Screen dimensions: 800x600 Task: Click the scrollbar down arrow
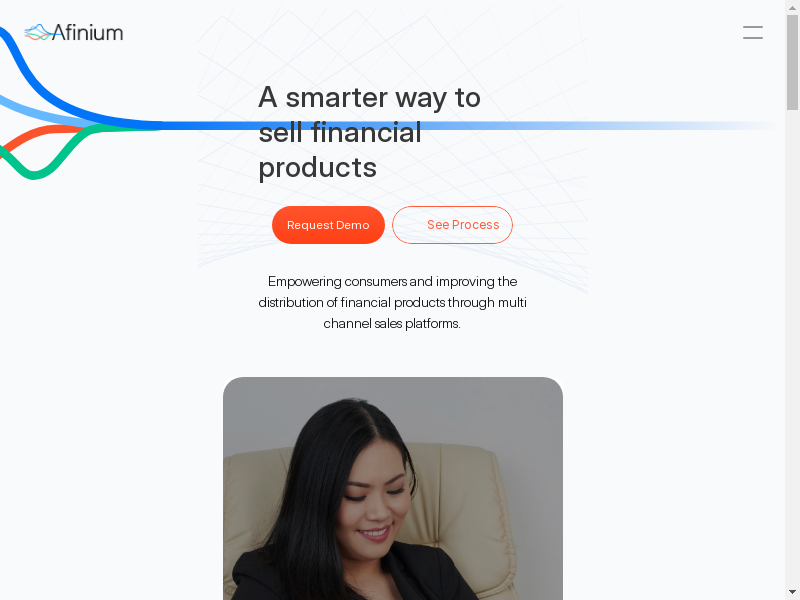click(792, 593)
